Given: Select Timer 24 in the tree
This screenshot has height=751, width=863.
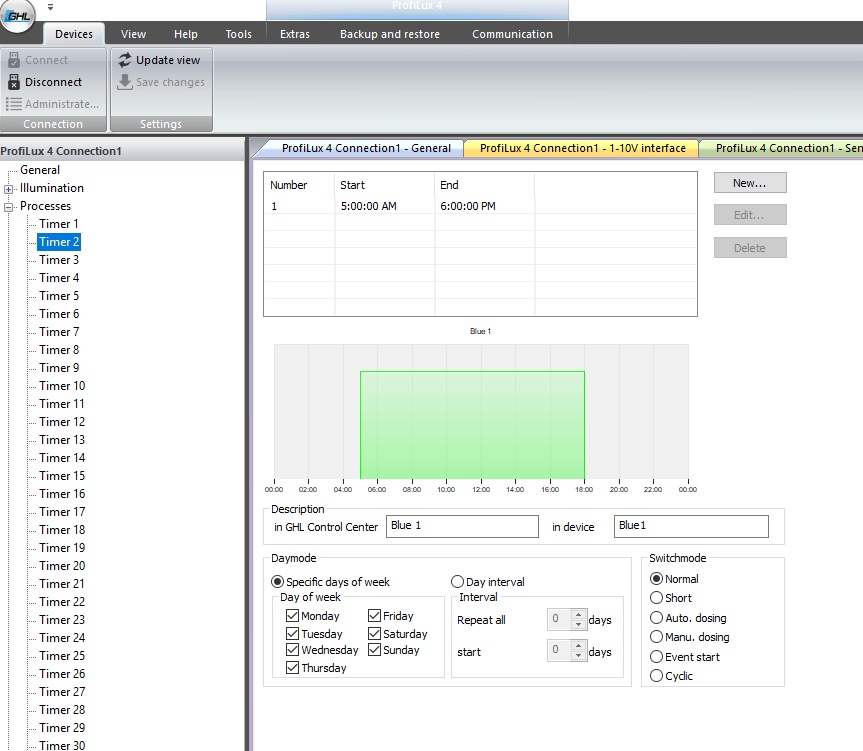Looking at the screenshot, I should [x=62, y=638].
